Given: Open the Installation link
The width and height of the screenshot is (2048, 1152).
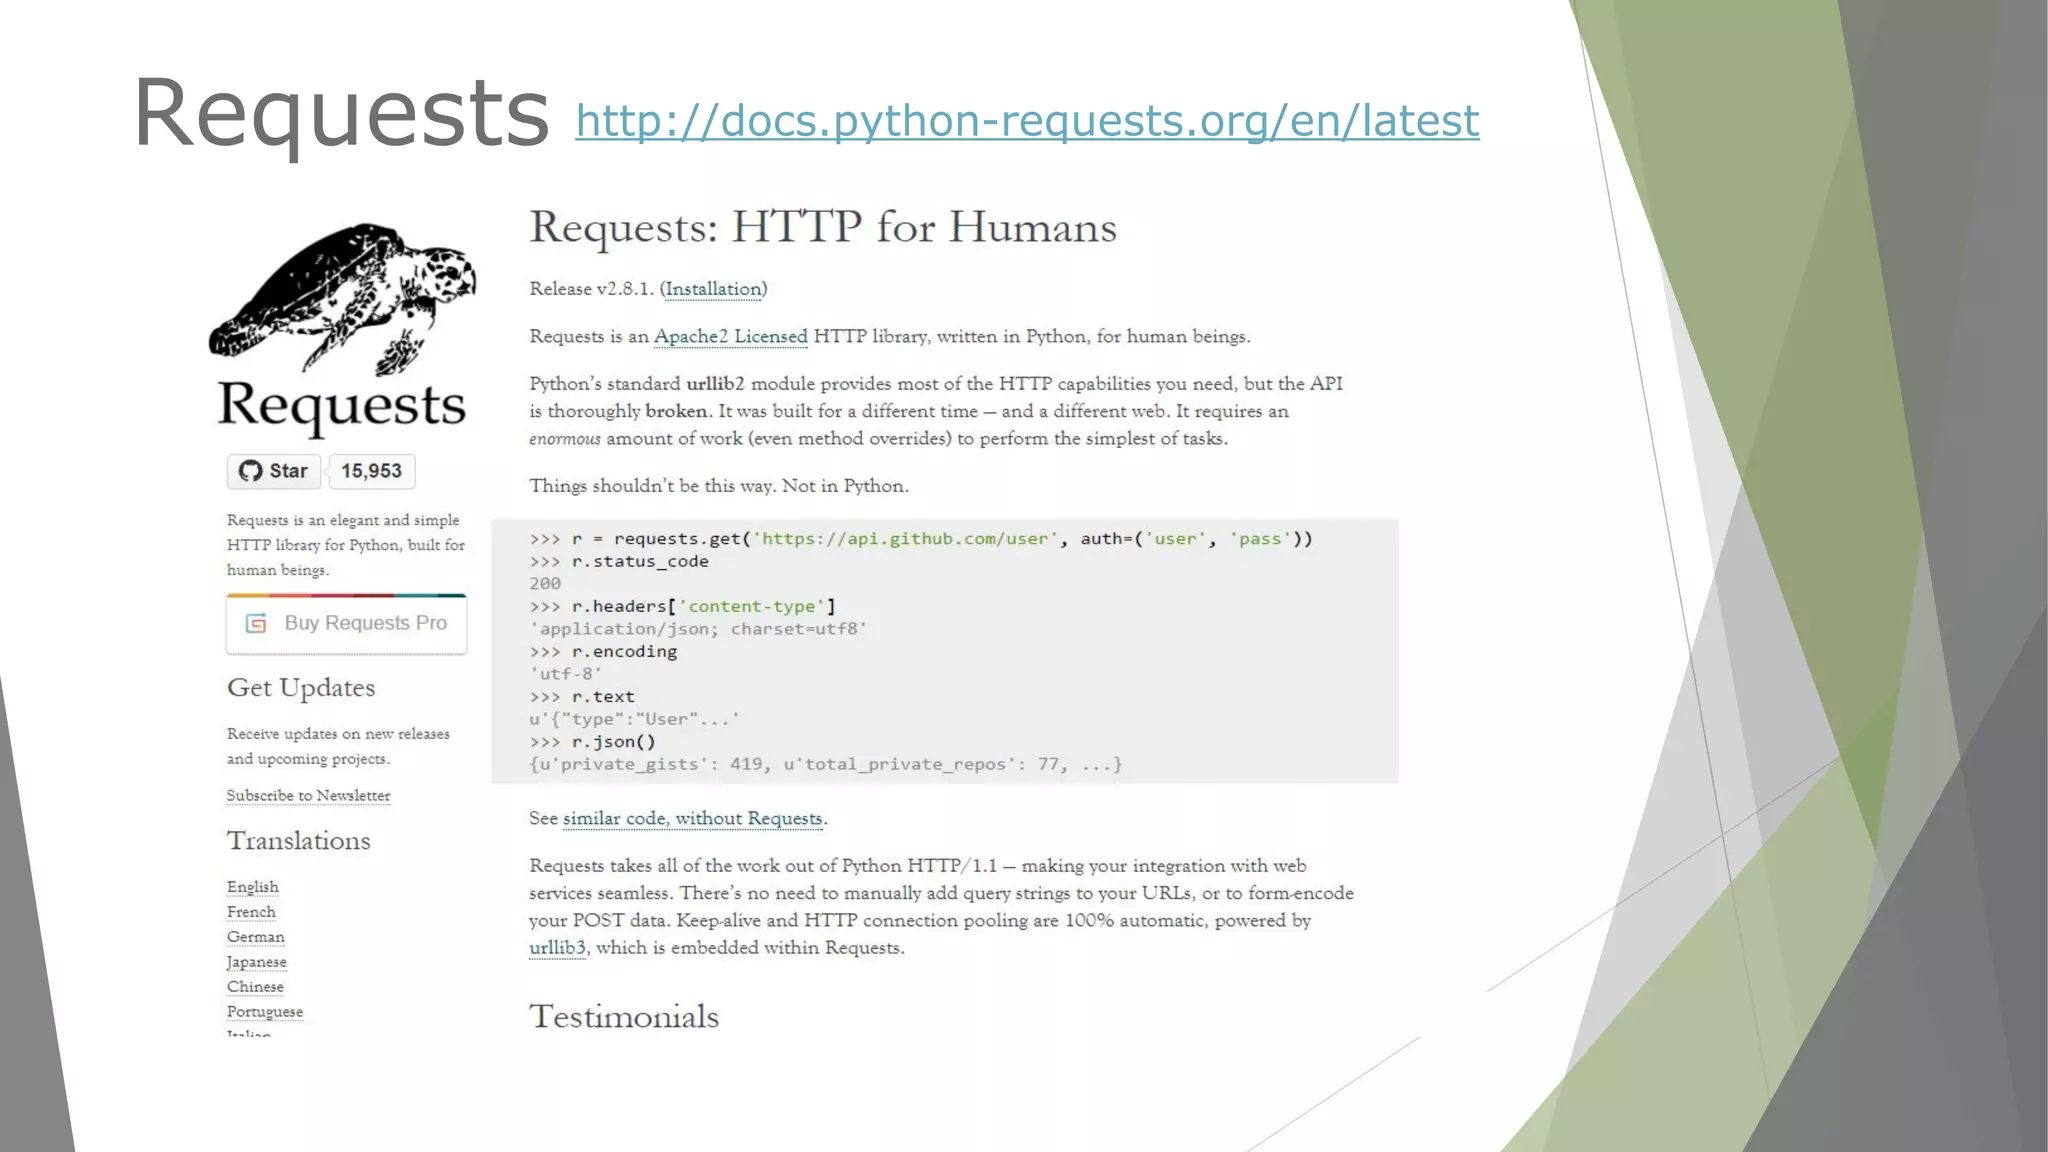Looking at the screenshot, I should (x=714, y=289).
